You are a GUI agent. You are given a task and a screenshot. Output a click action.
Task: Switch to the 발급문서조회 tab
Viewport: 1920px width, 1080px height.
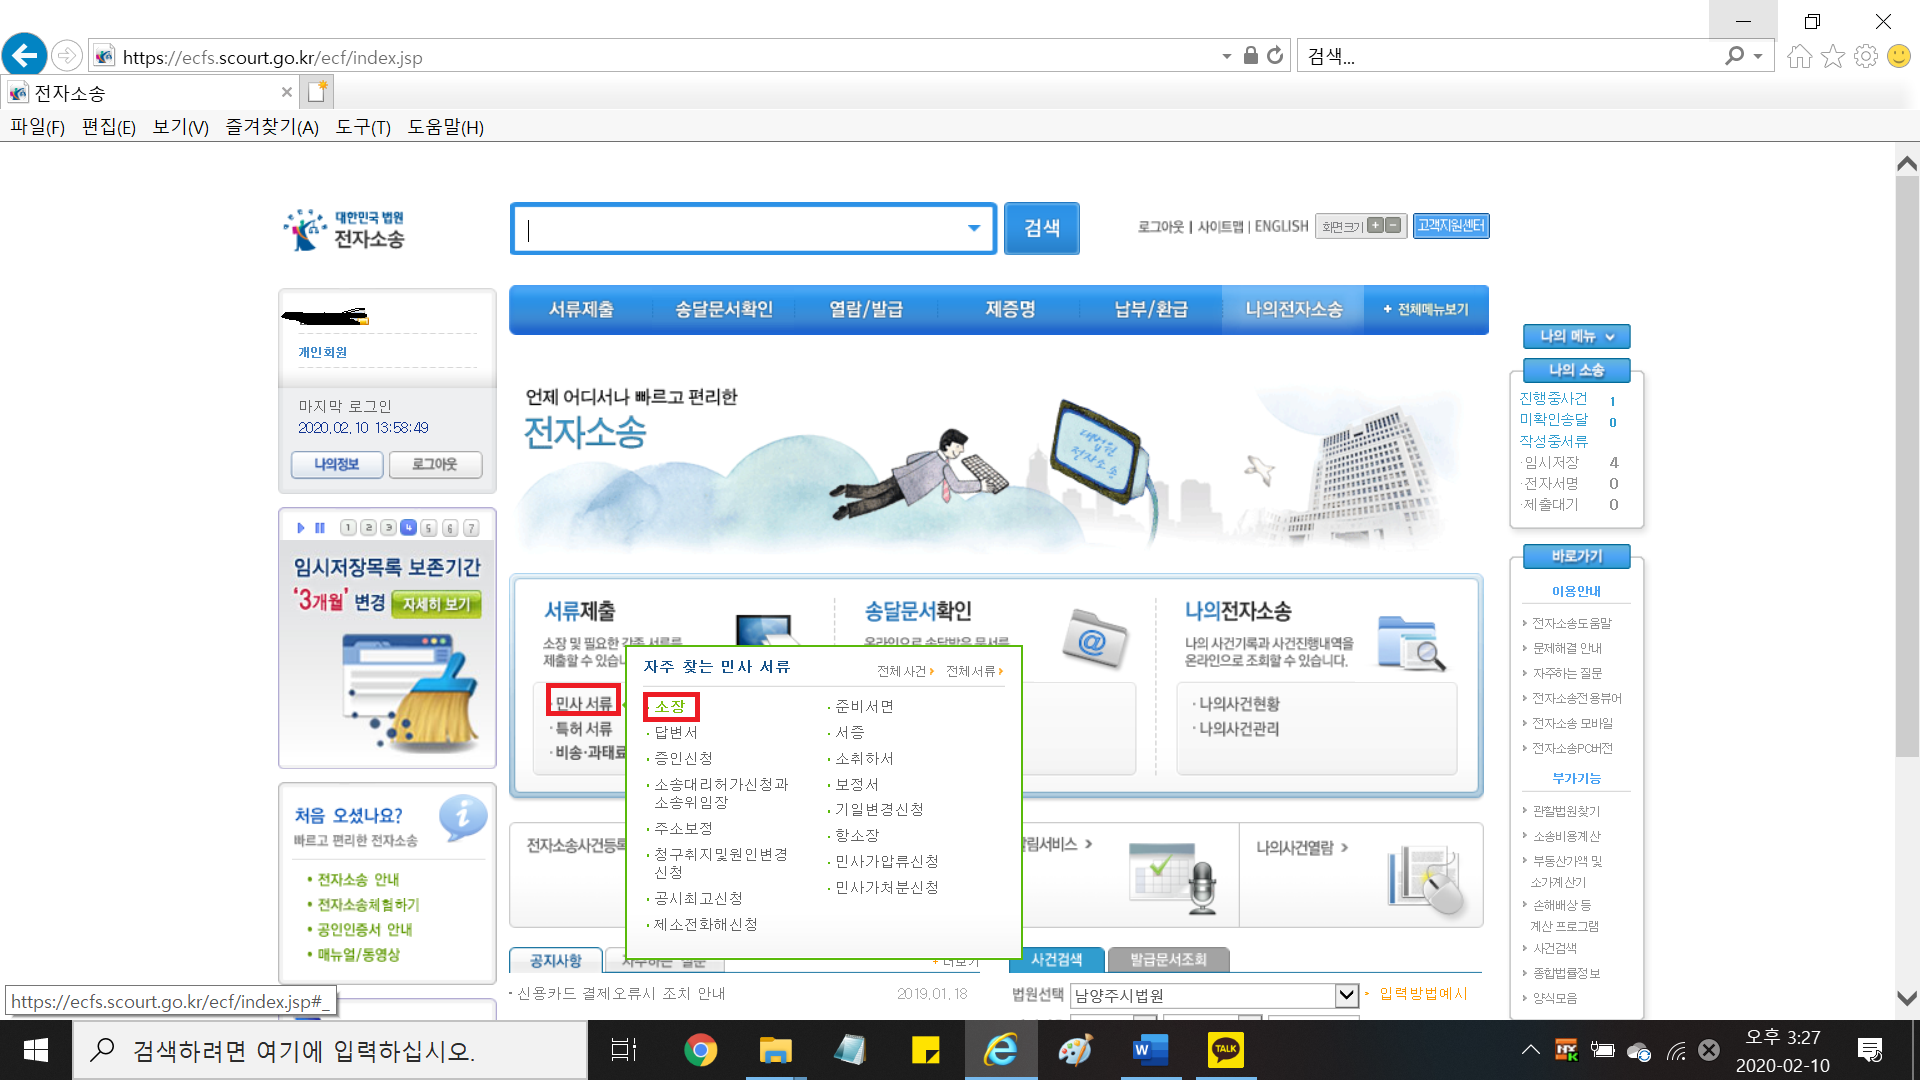[1168, 960]
